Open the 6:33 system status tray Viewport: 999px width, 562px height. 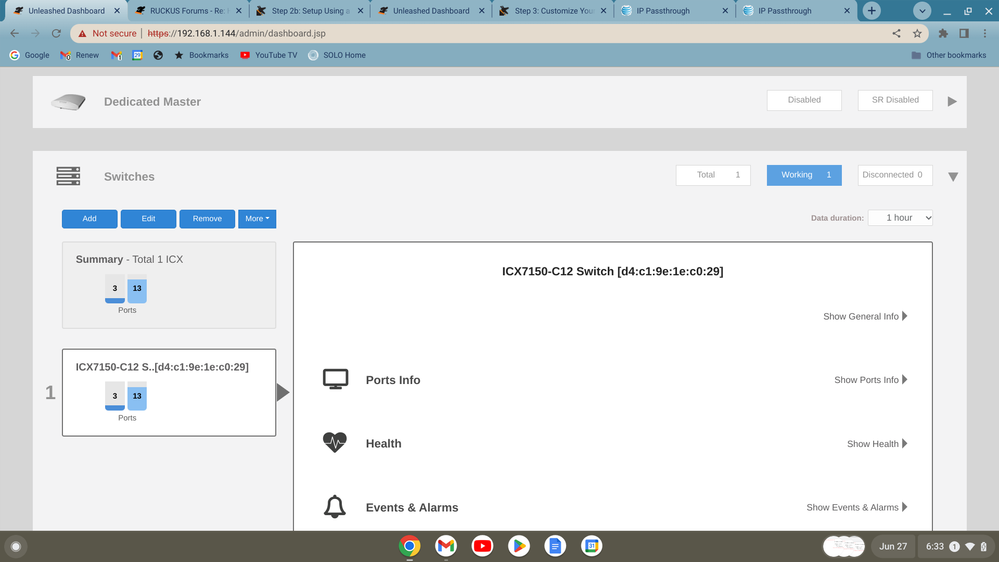[x=956, y=546]
